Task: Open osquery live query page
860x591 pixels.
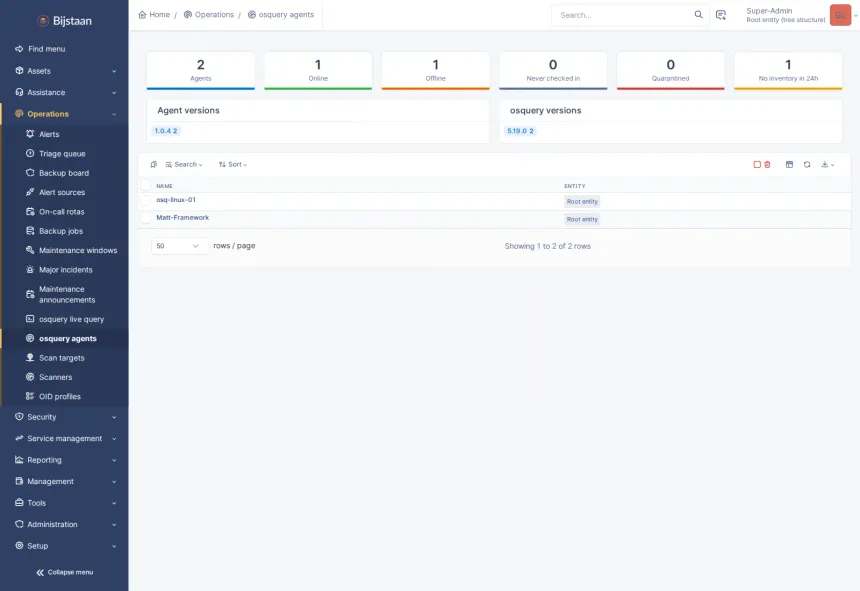Action: [x=71, y=319]
